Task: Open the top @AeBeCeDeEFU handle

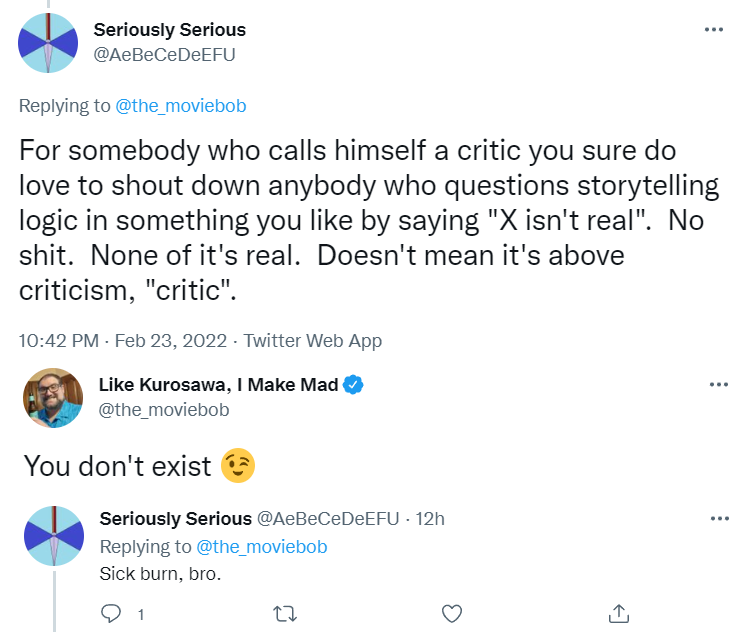Action: click(164, 55)
